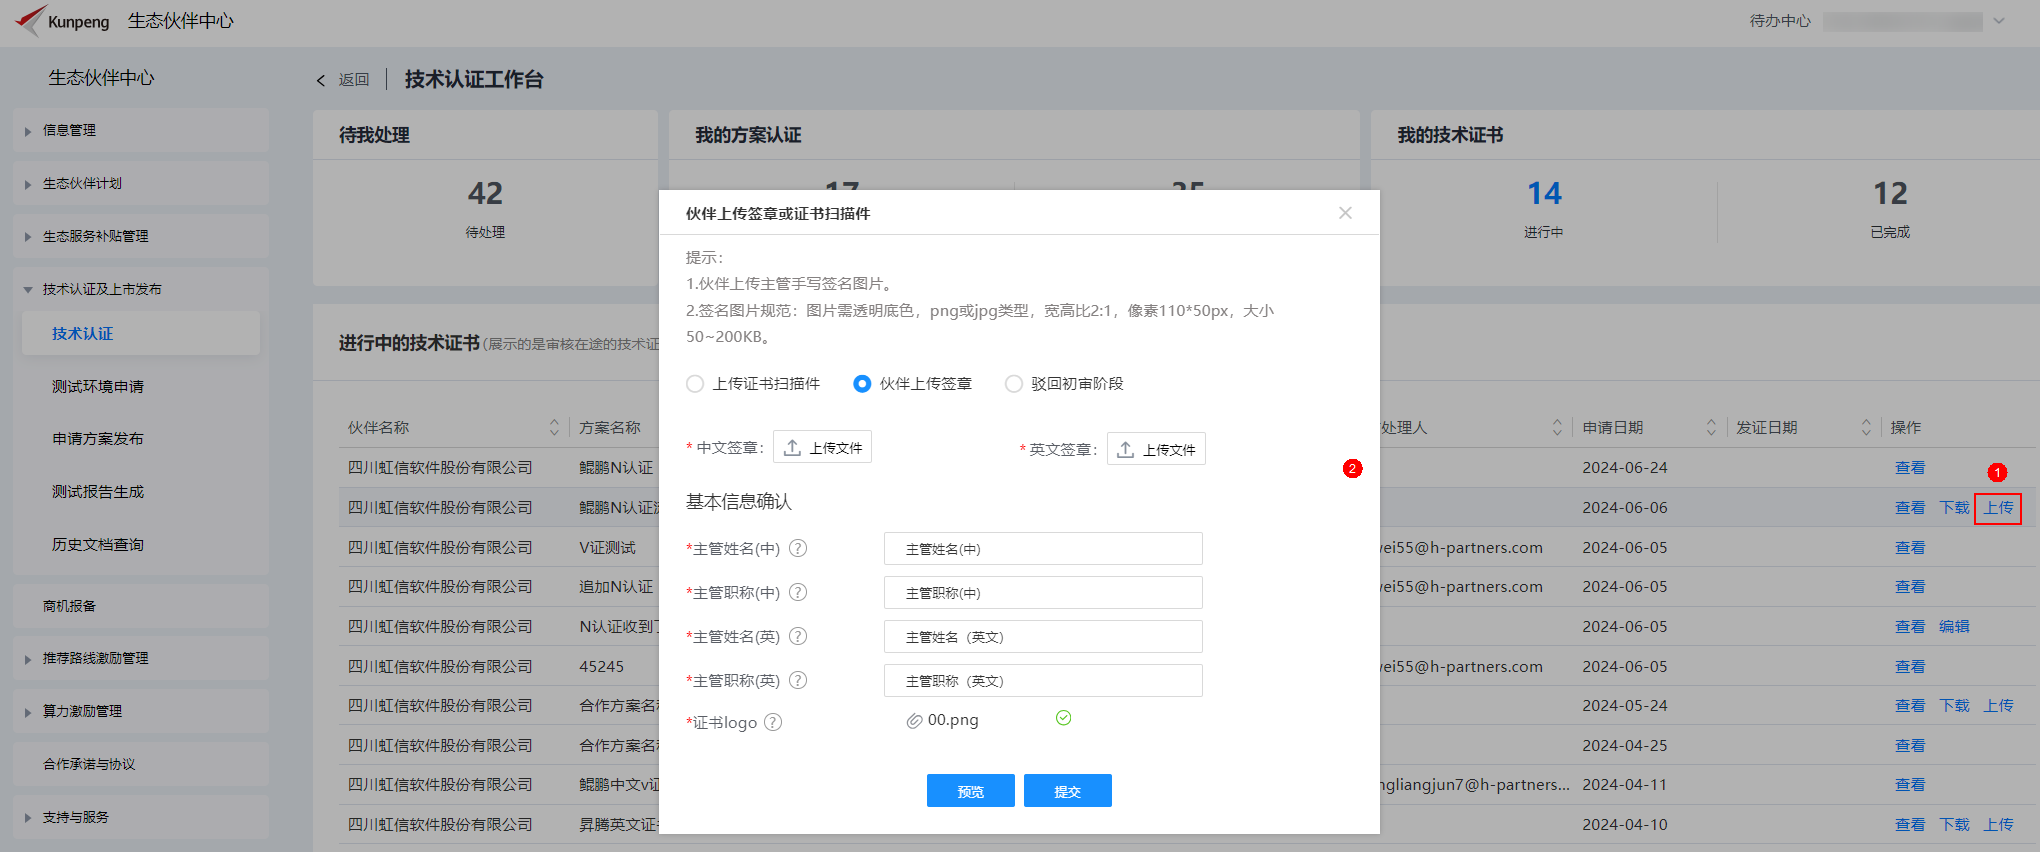The width and height of the screenshot is (2040, 852).
Task: Click the Kunpeng logo icon
Action: coord(30,20)
